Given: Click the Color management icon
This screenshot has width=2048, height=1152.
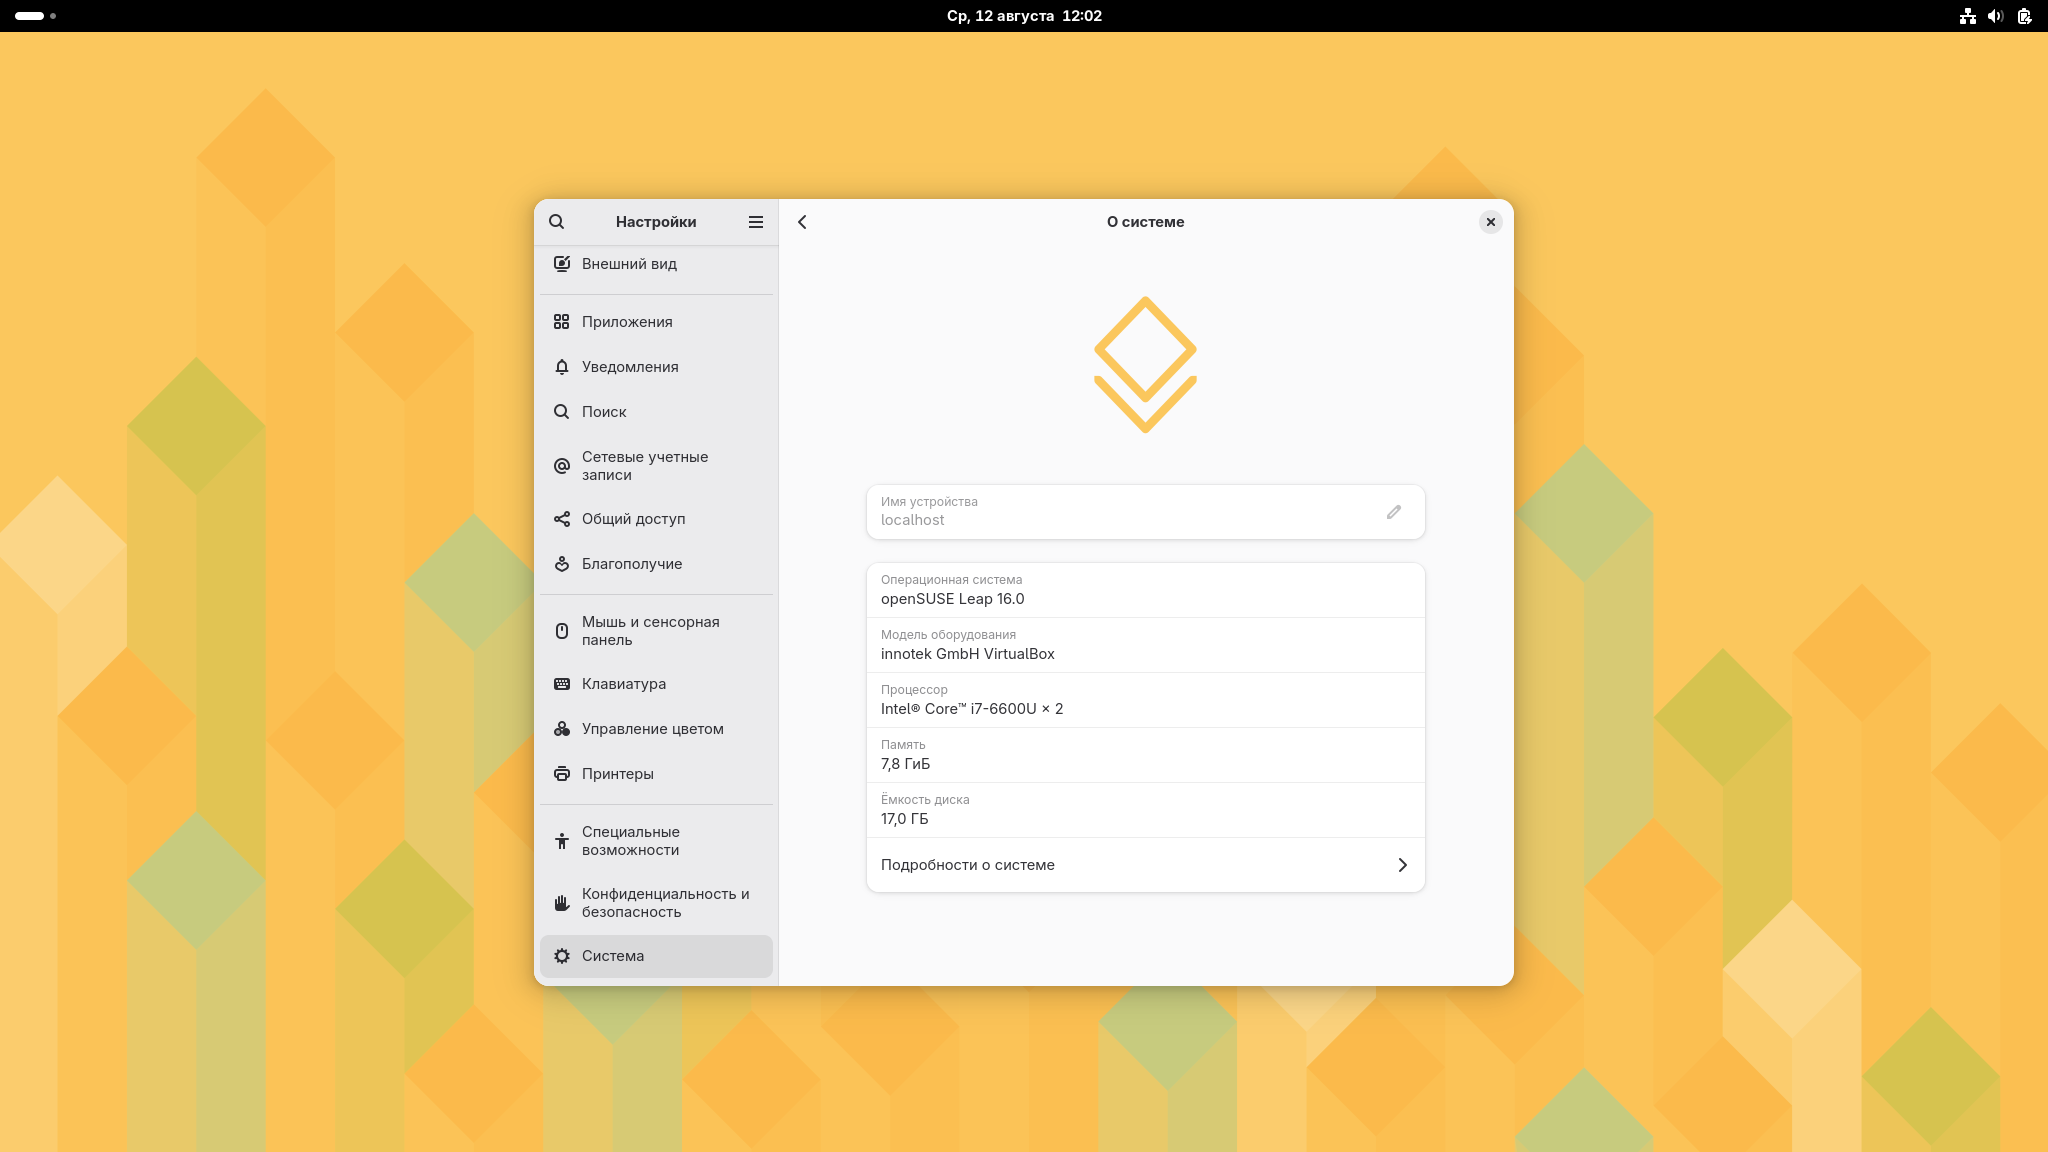Looking at the screenshot, I should click(x=562, y=729).
